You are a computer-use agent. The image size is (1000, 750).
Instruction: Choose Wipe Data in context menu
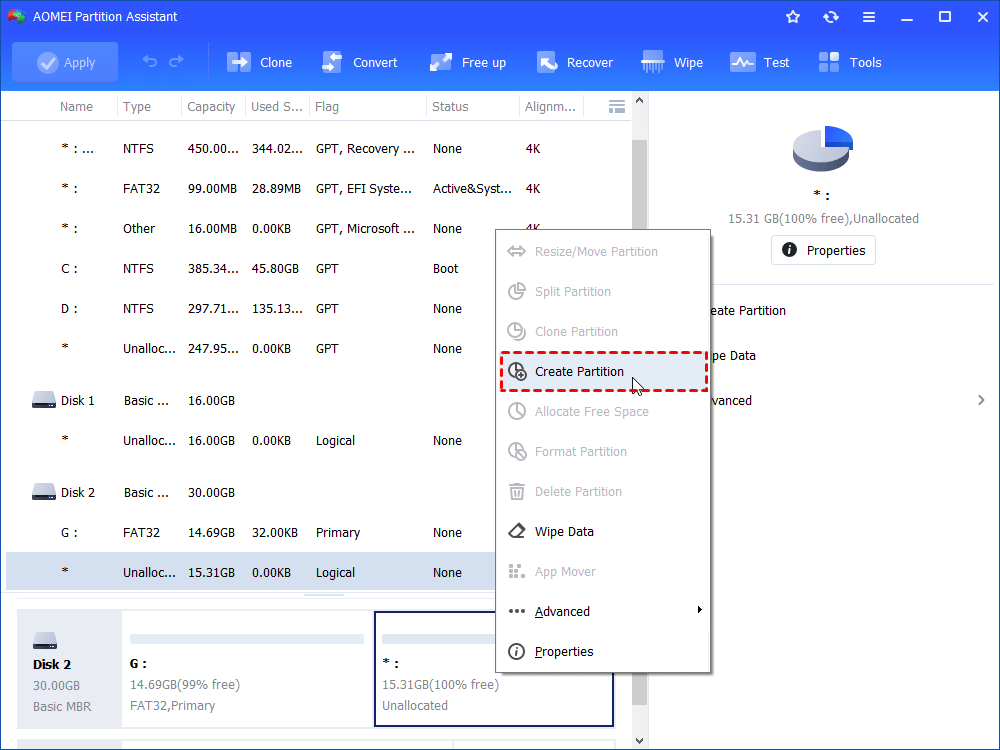coord(603,531)
